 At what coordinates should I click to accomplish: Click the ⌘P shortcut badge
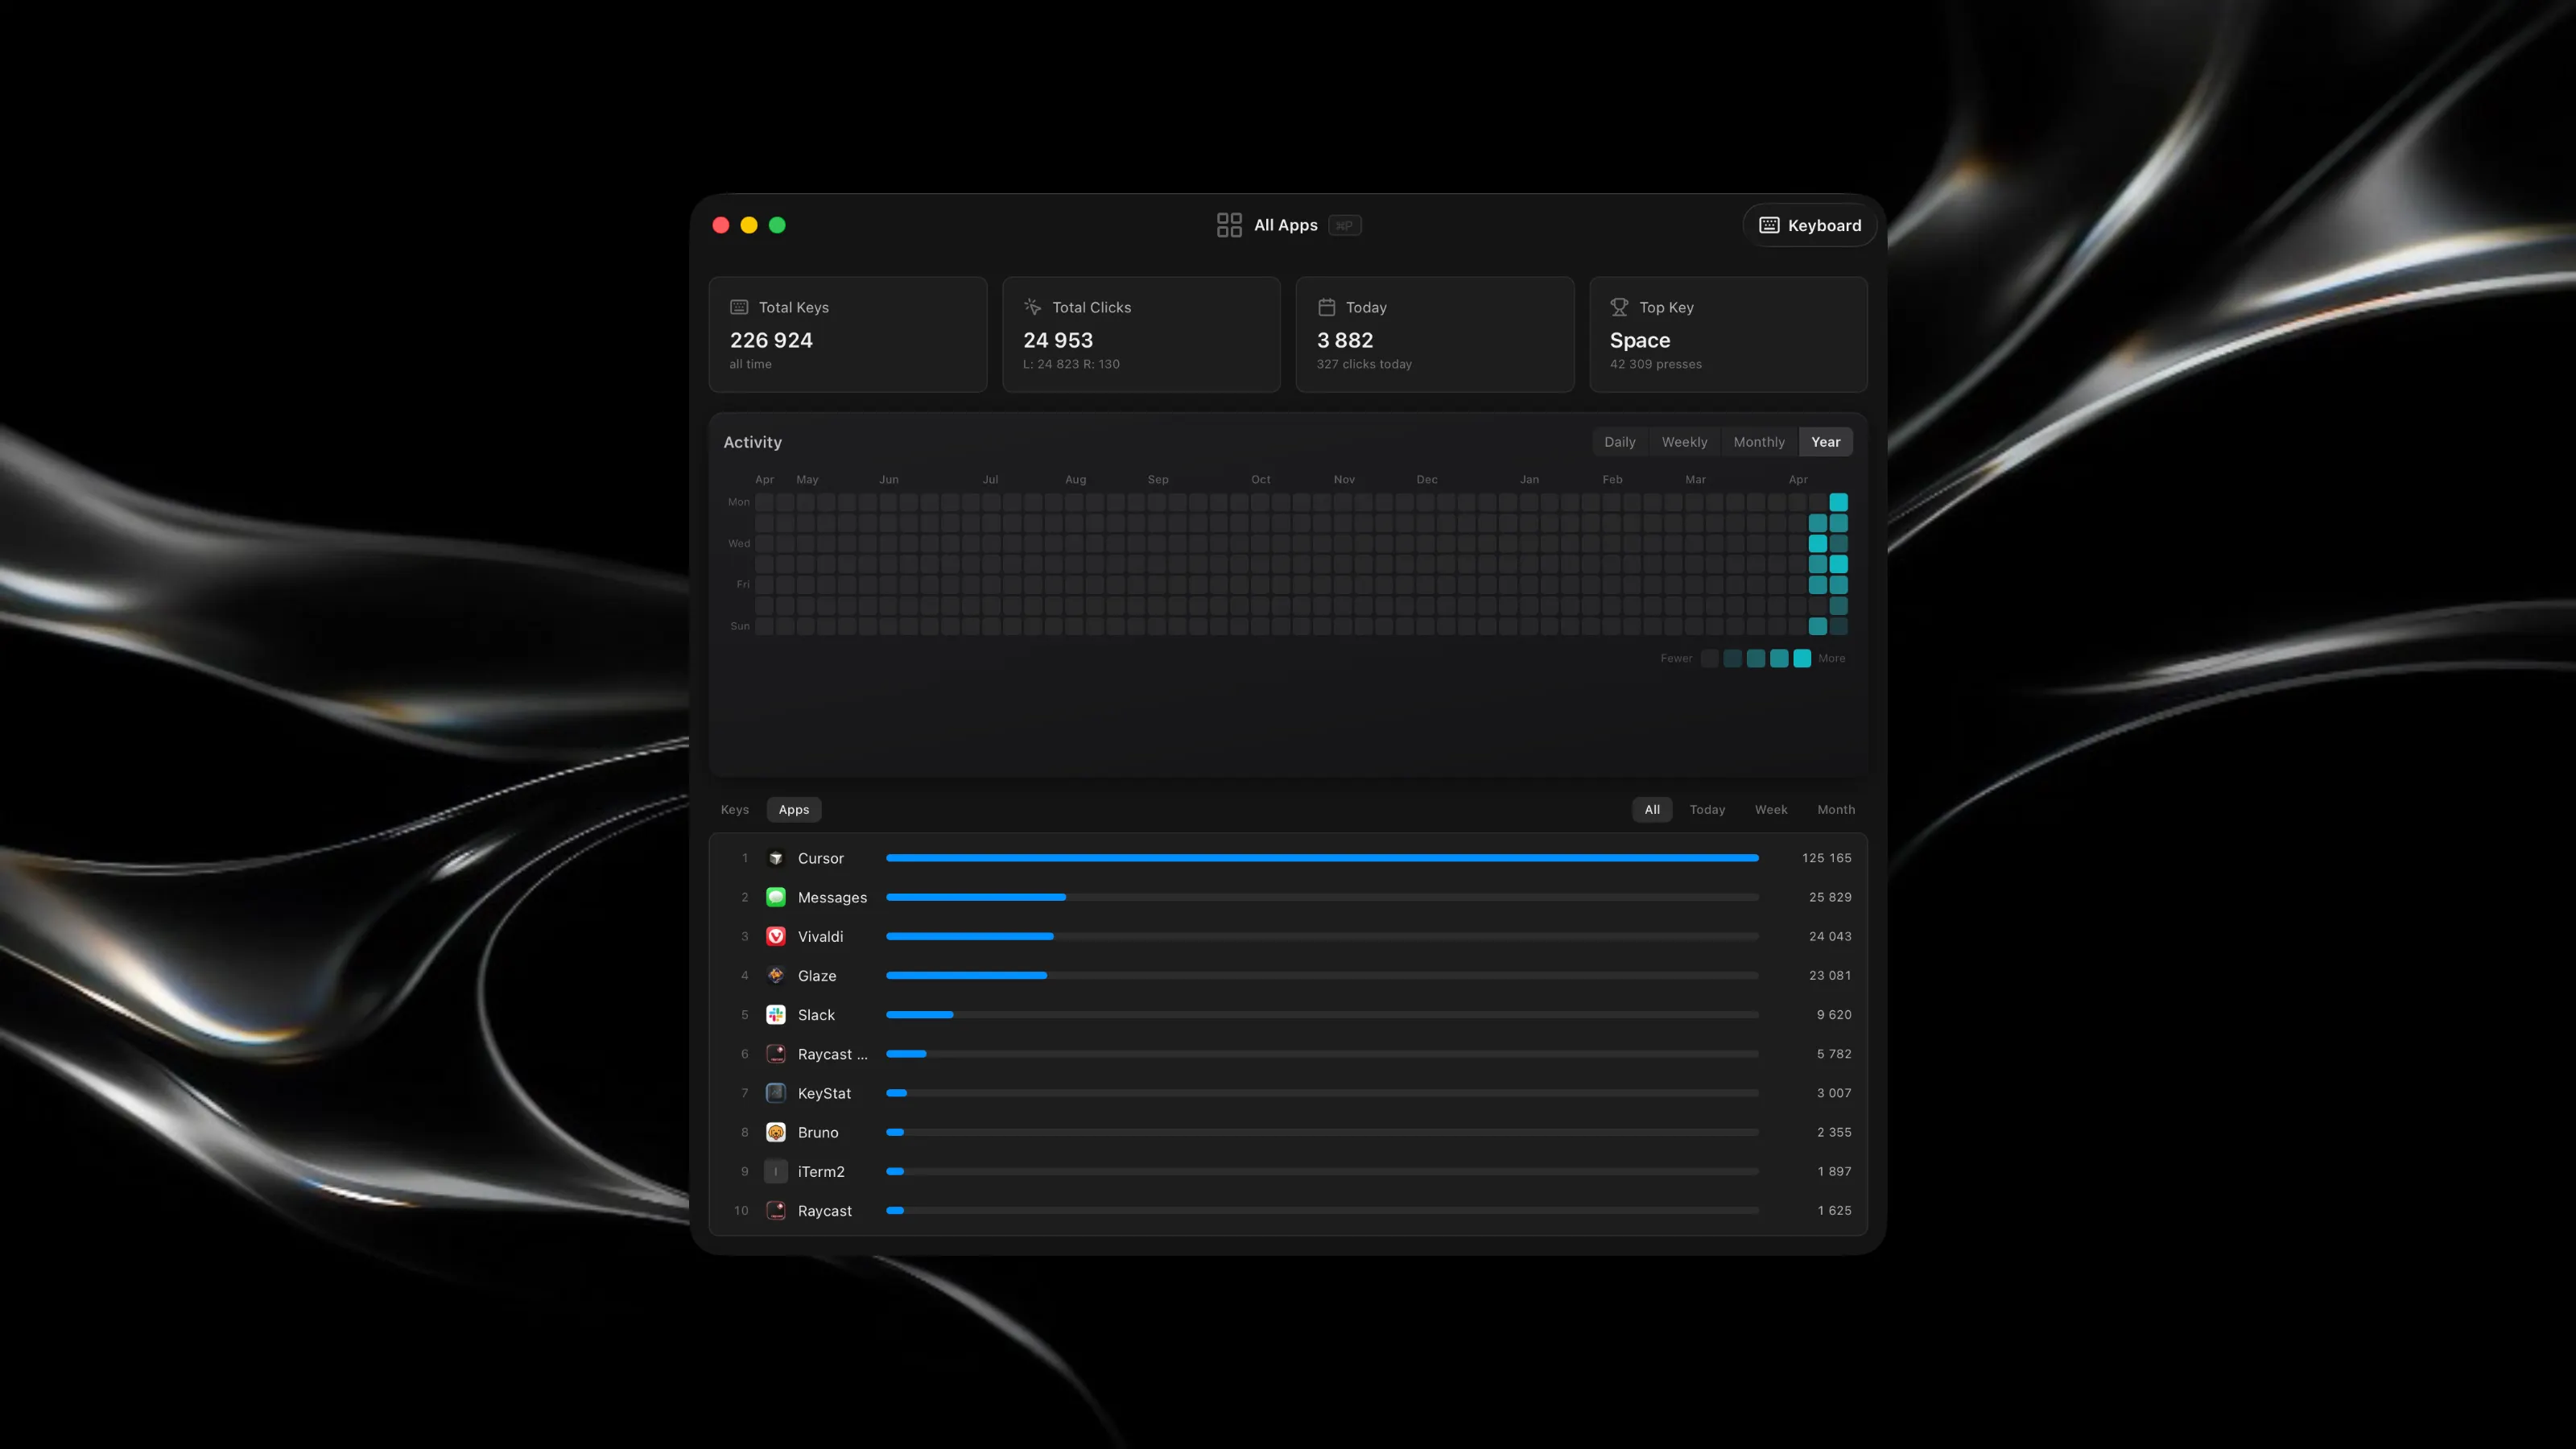point(1345,225)
